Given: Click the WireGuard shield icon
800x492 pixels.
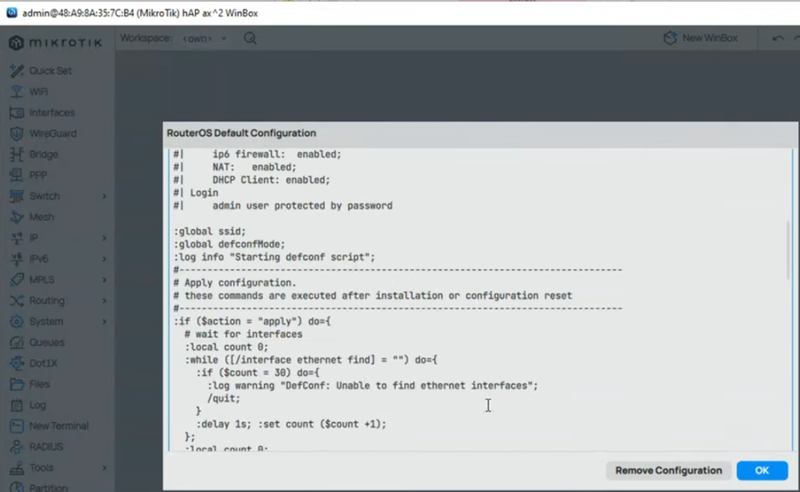Looking at the screenshot, I should click(x=16, y=133).
